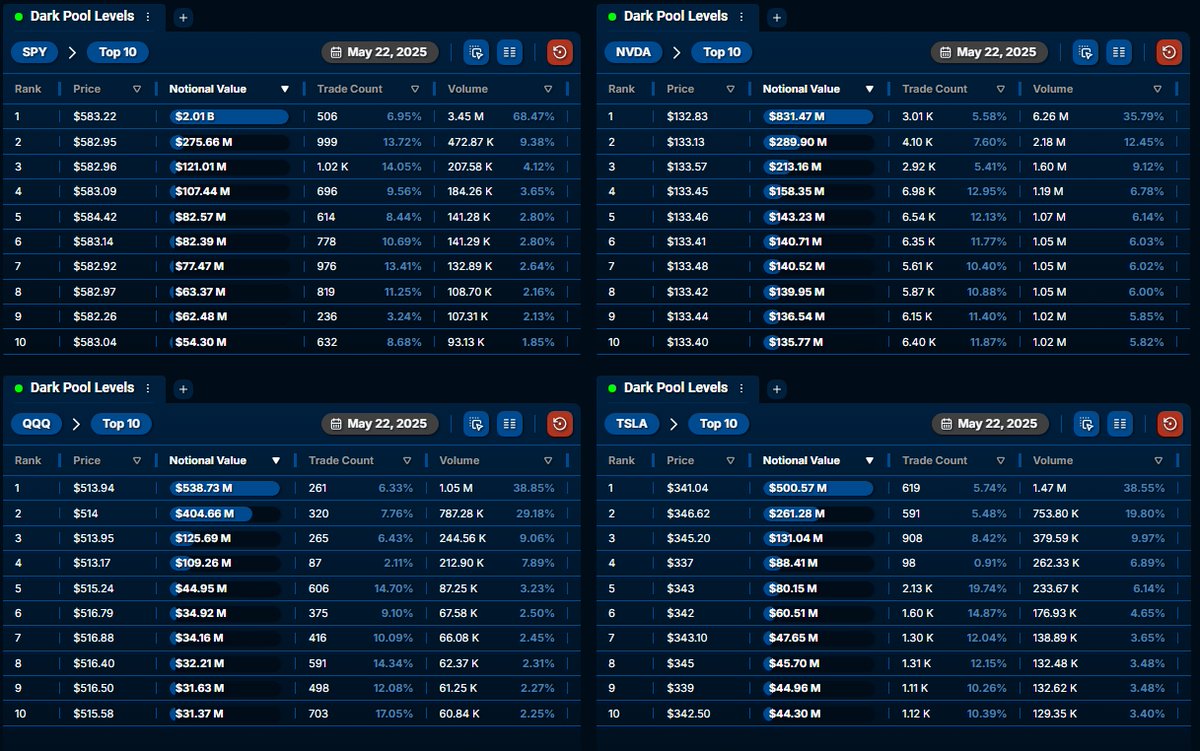
Task: Open the May 22, 2025 date picker in QQQ panel
Action: click(380, 424)
